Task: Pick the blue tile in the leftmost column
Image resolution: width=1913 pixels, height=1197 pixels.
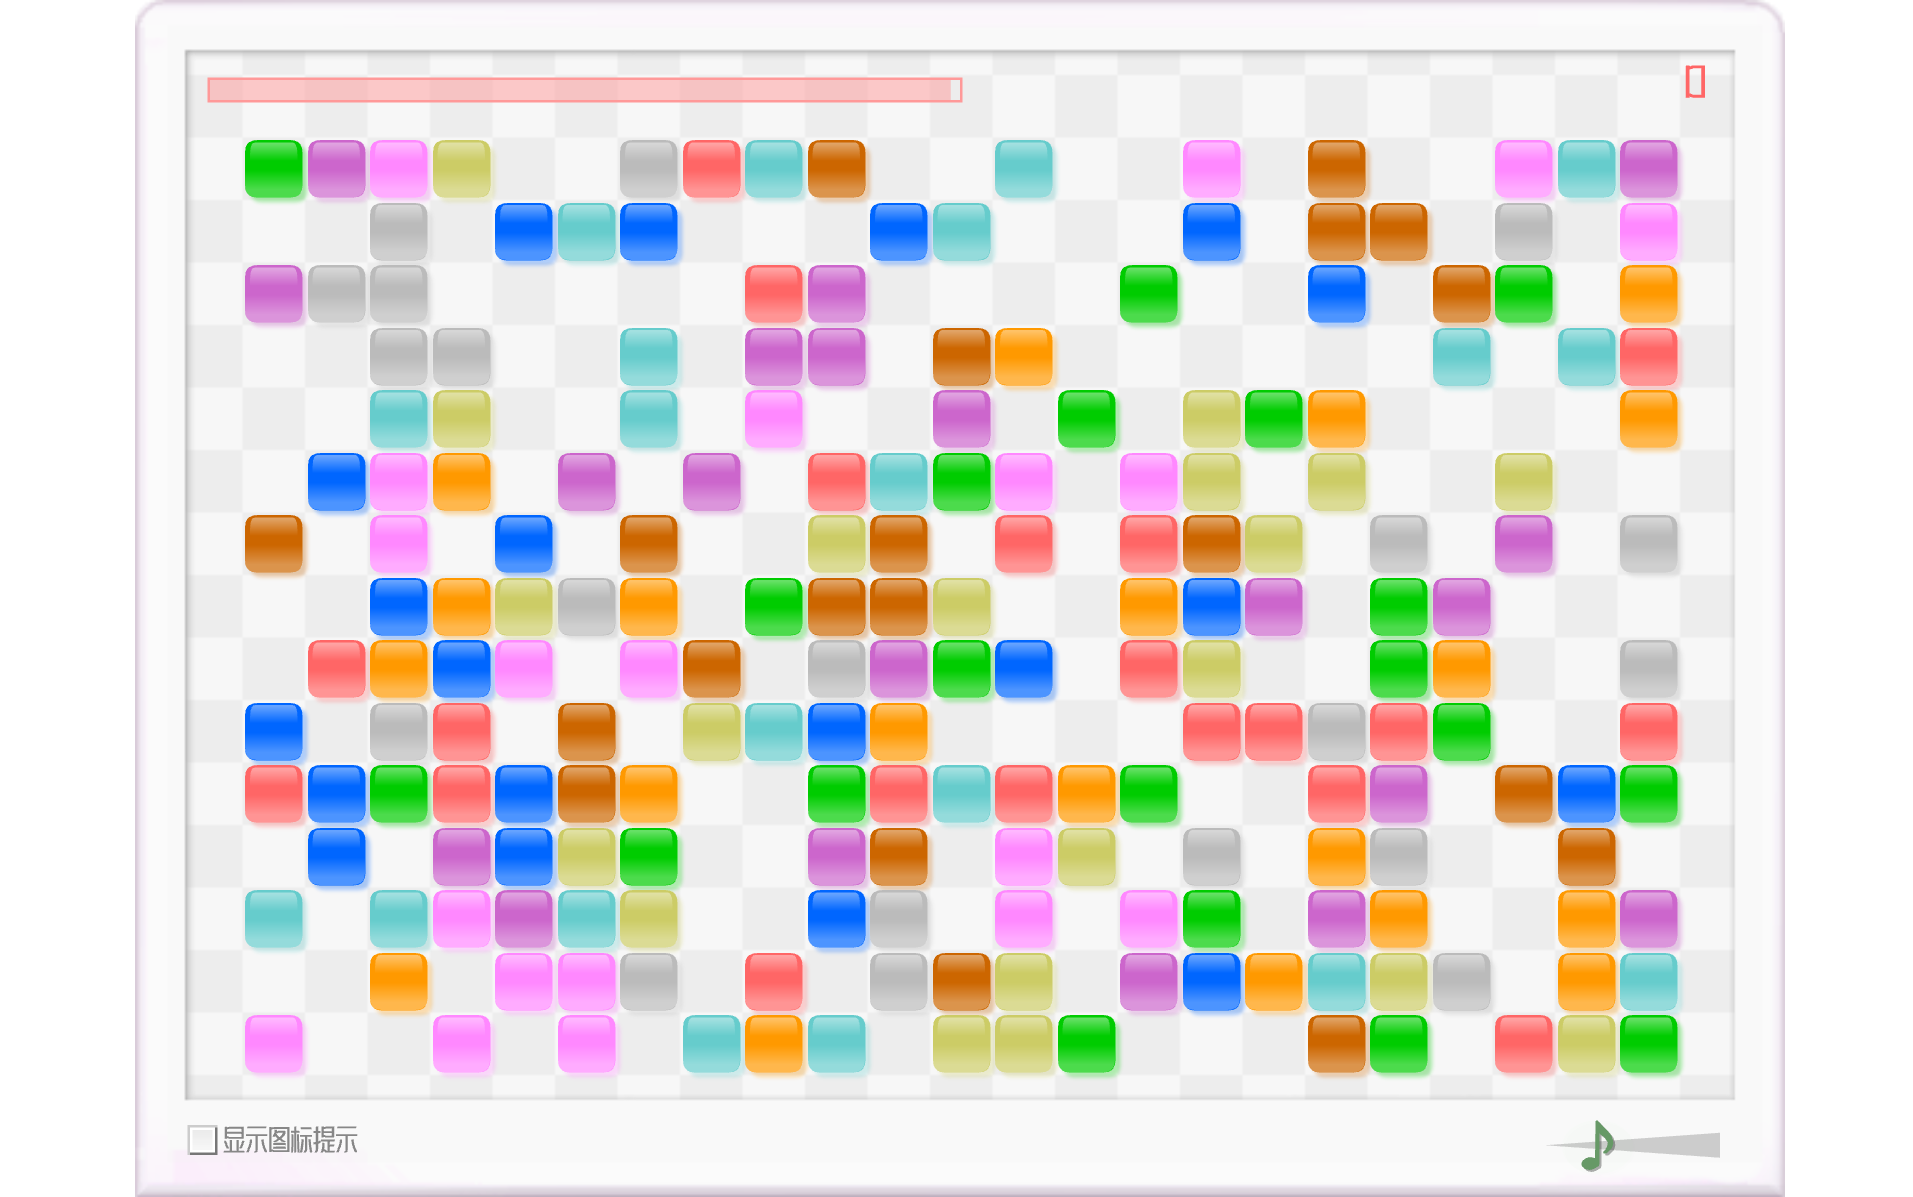Action: coord(273,731)
